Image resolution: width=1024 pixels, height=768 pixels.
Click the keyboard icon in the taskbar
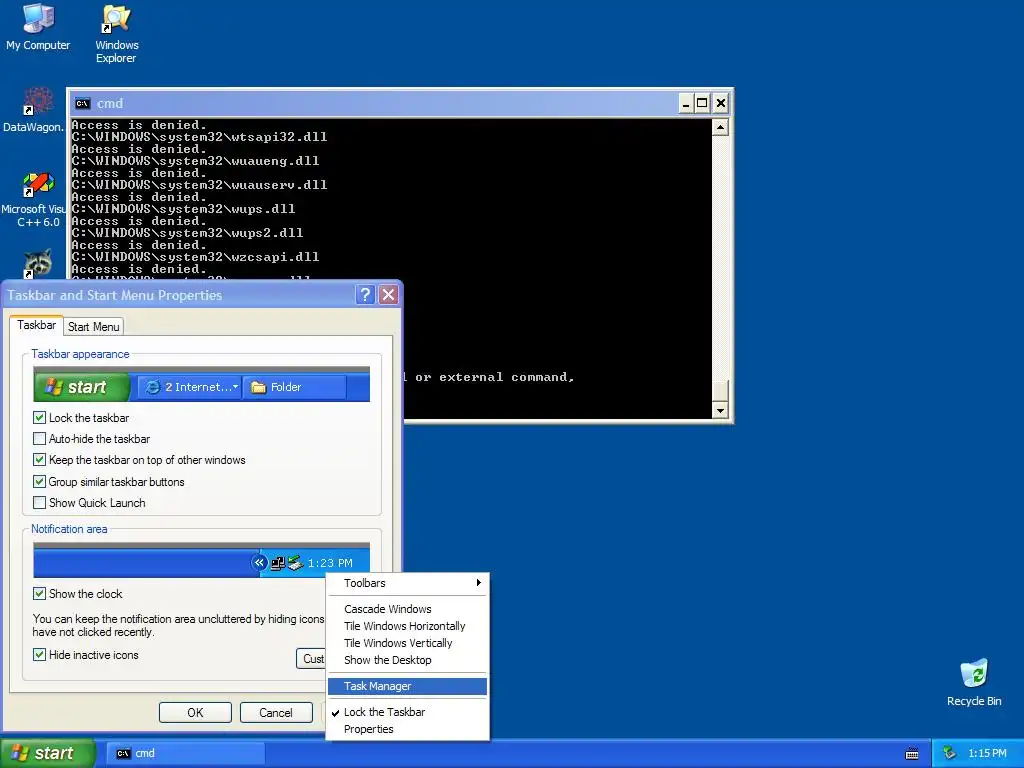[912, 754]
